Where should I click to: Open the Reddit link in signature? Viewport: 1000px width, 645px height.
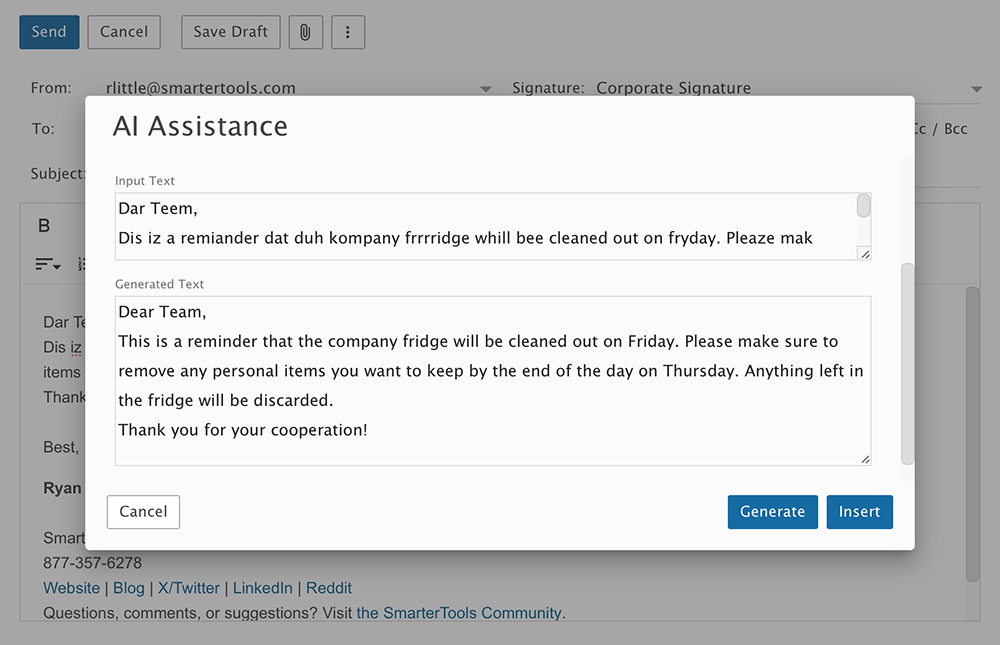point(328,588)
